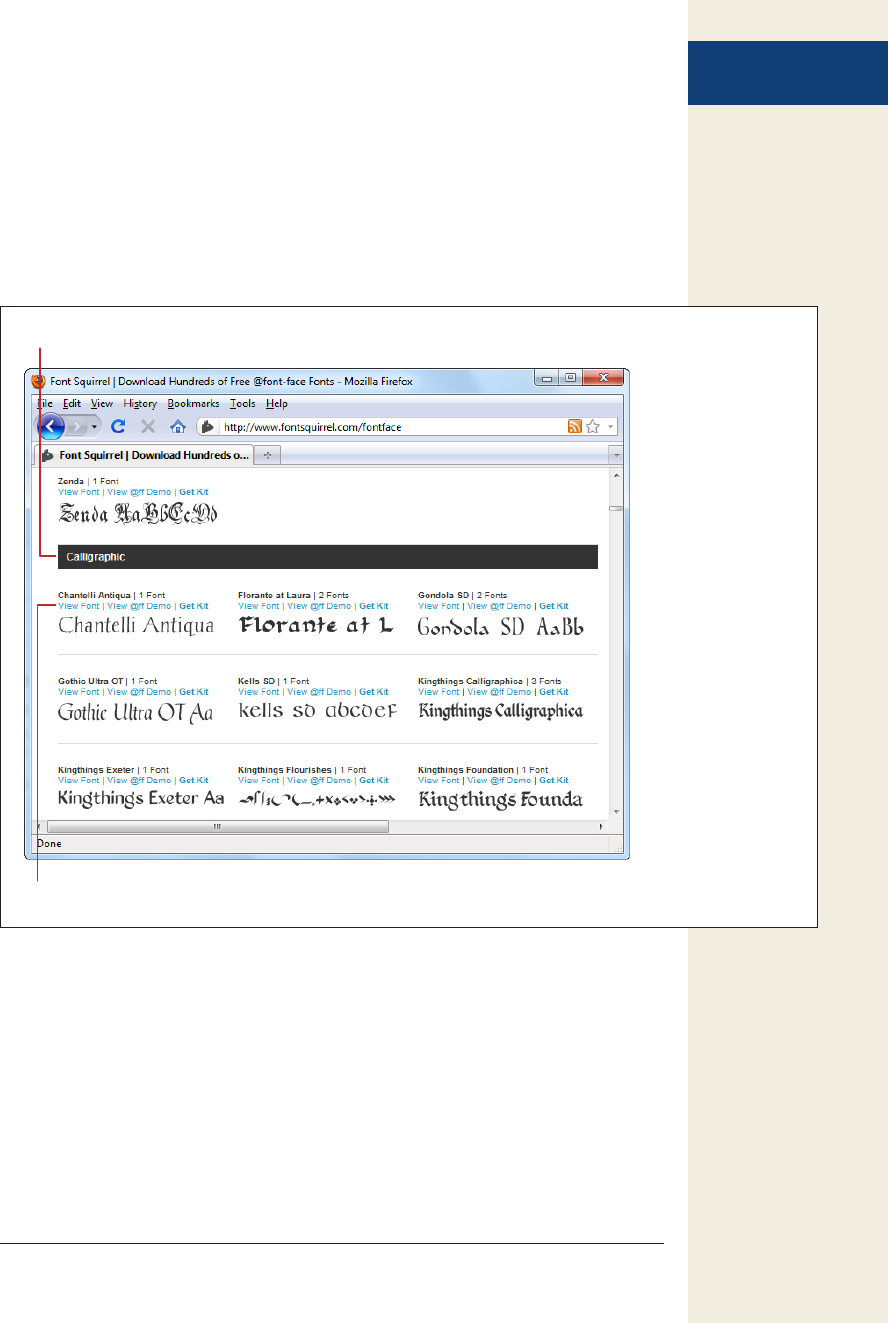888x1323 pixels.
Task: Click the horizontal scrollbar thumb
Action: (218, 827)
